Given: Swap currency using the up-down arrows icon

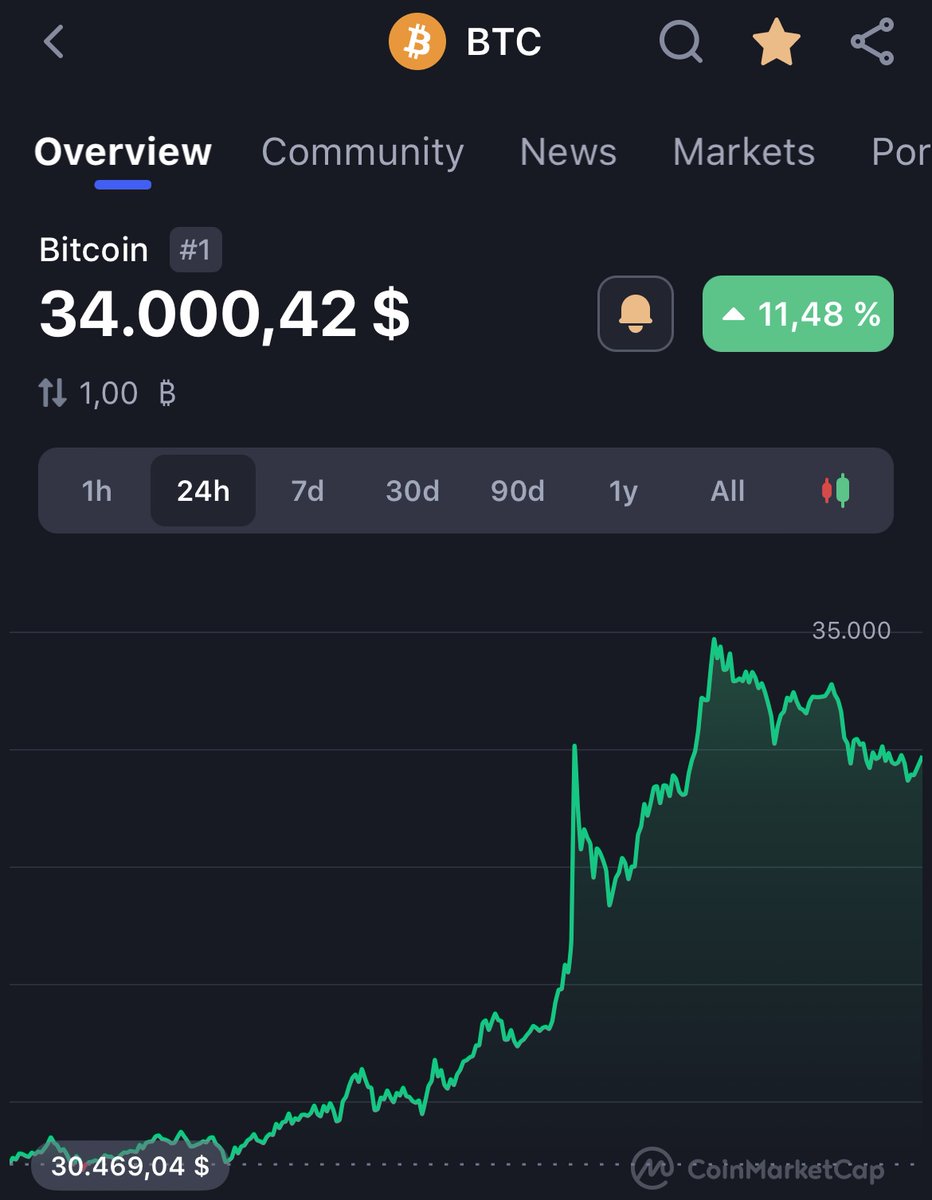Looking at the screenshot, I should click(53, 393).
